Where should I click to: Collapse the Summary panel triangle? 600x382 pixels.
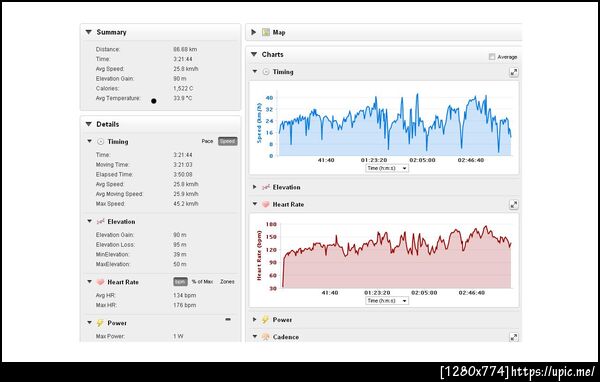[x=89, y=32]
